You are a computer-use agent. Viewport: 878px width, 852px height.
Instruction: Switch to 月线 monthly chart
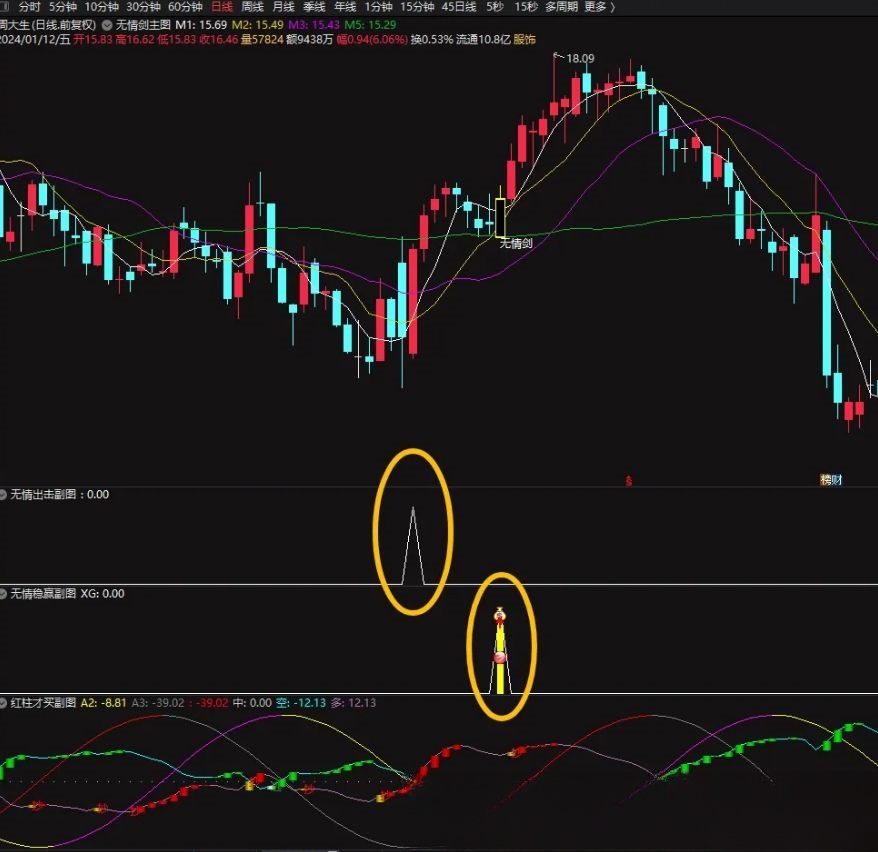[283, 7]
